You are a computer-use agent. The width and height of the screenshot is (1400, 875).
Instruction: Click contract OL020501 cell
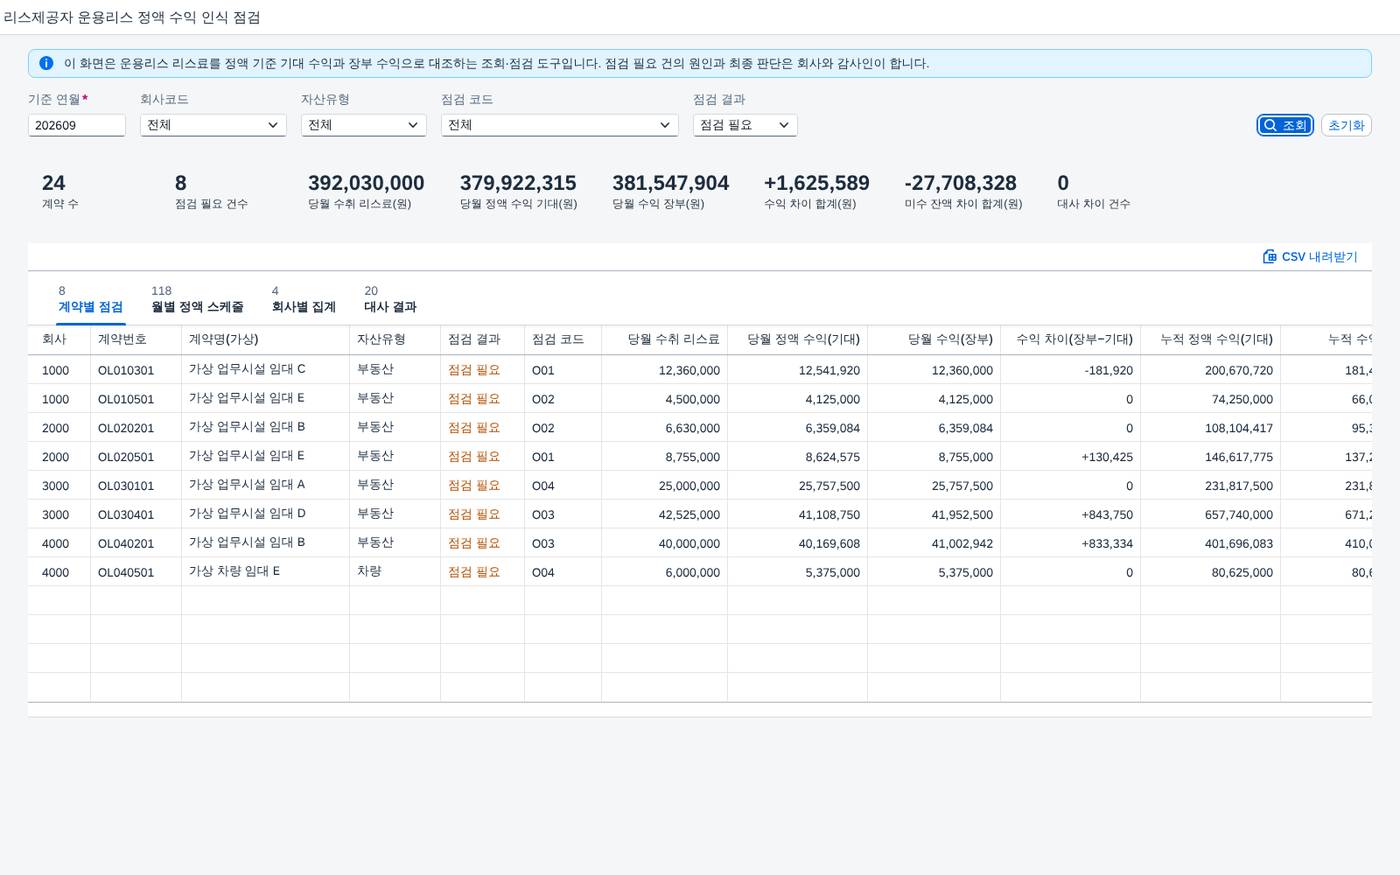[126, 457]
